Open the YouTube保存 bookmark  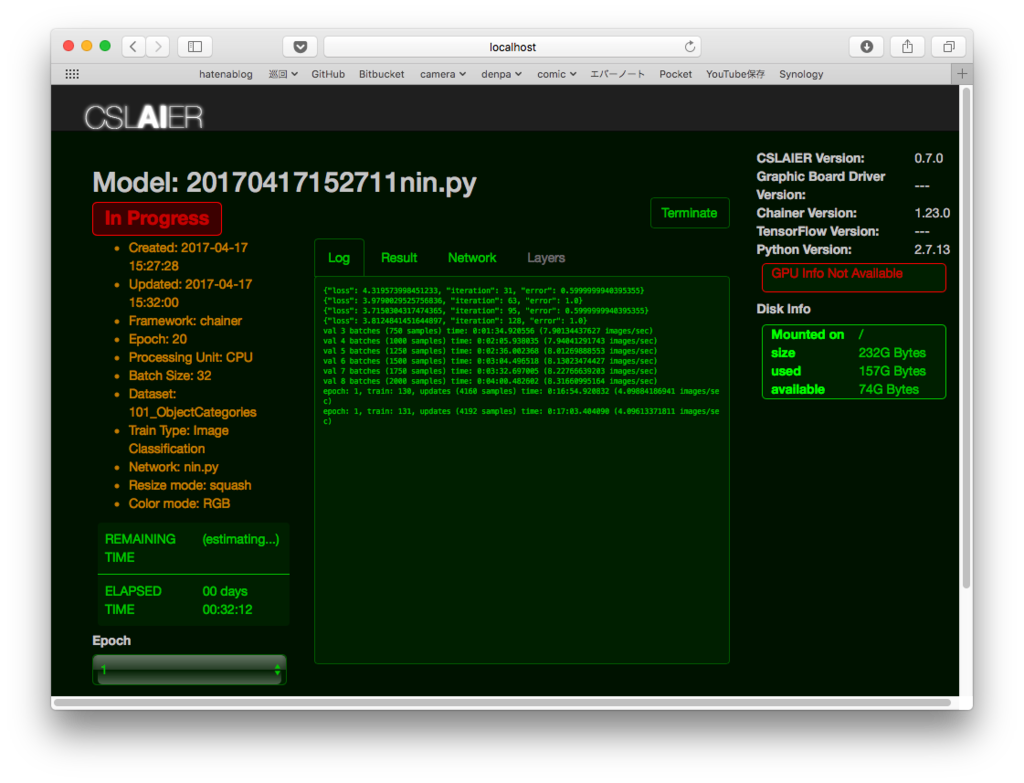[735, 74]
